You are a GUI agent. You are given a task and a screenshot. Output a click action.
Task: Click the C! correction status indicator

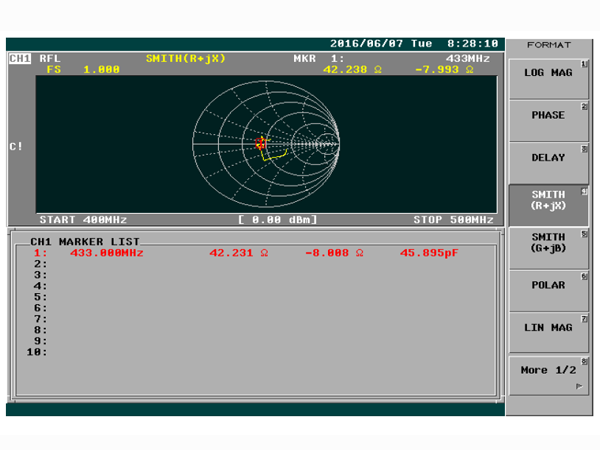(16, 147)
